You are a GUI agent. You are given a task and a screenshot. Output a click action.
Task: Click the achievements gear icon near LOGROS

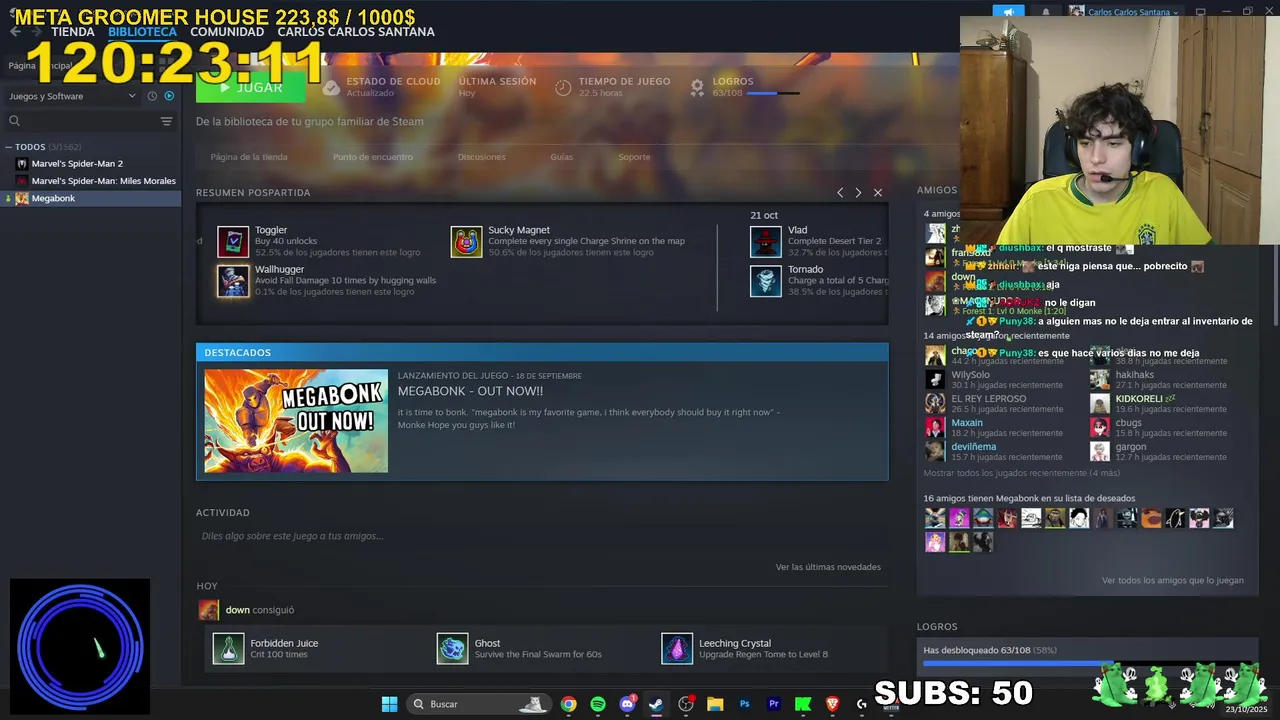(697, 87)
